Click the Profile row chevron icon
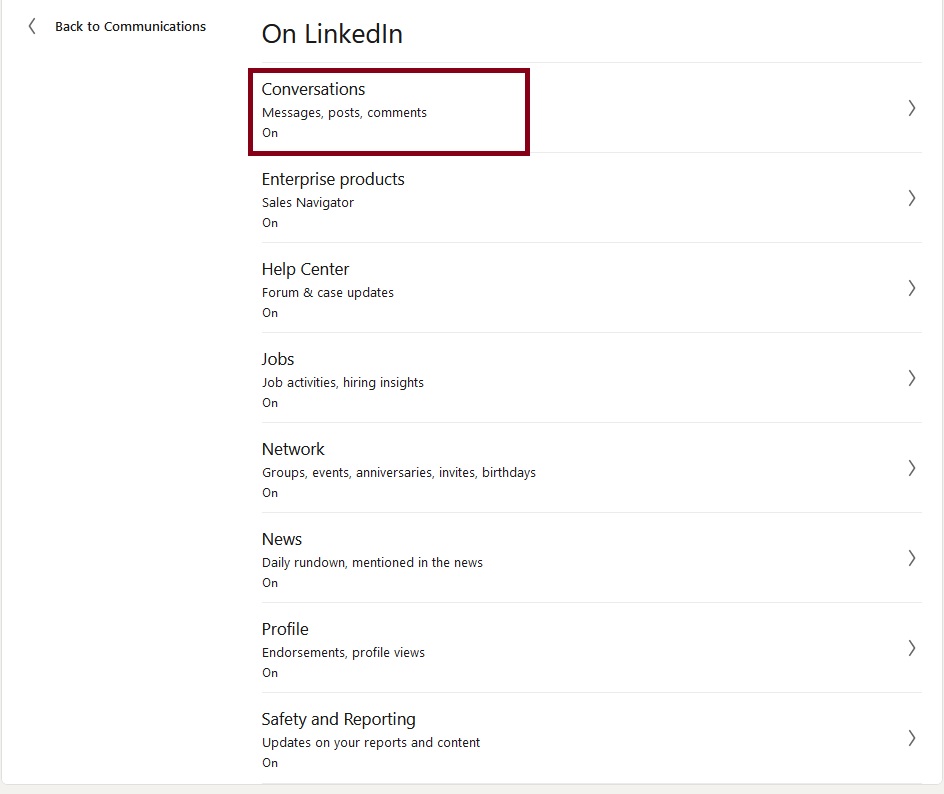 tap(911, 648)
